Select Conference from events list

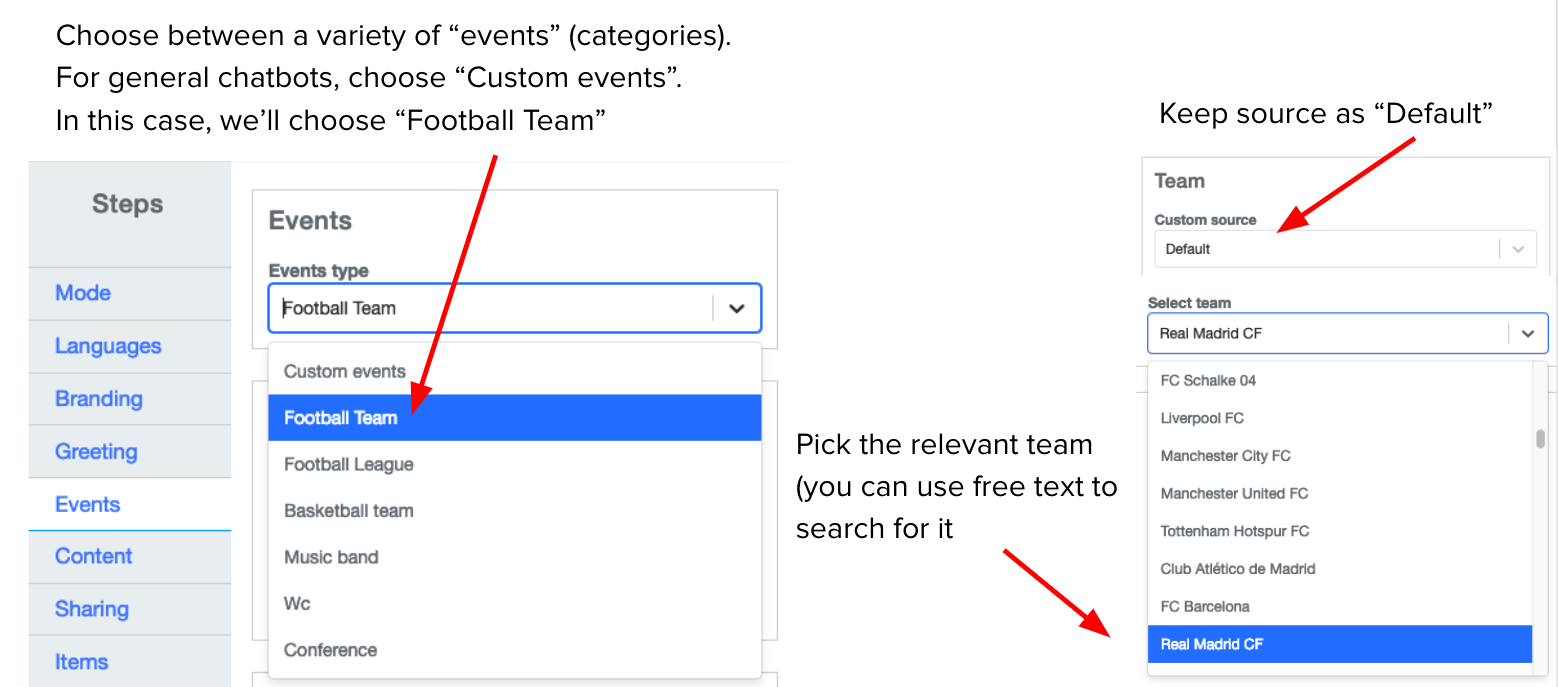coord(331,650)
